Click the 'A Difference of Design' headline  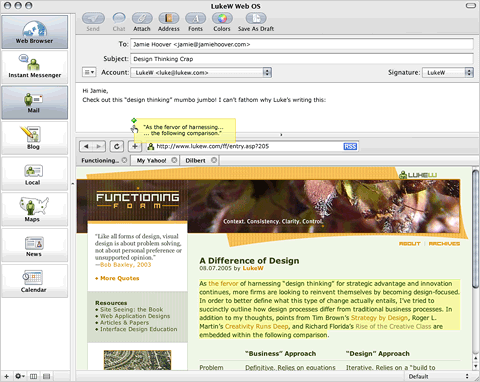(249, 261)
